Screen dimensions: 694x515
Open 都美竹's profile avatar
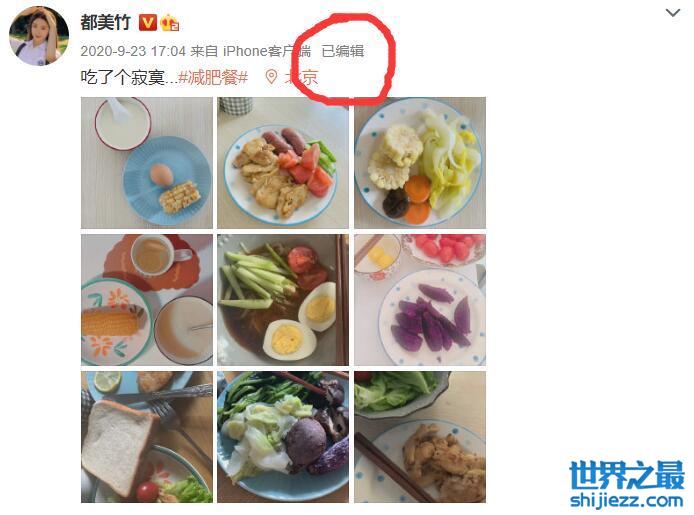[39, 36]
